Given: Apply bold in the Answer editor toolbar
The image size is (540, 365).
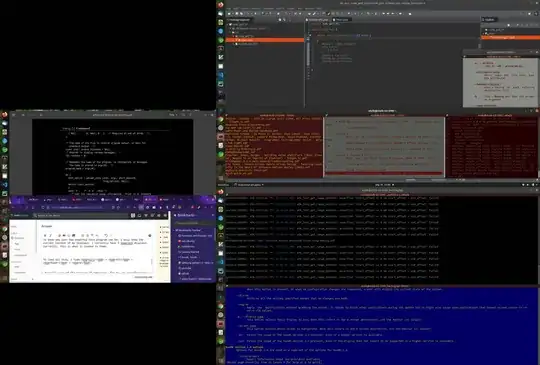Looking at the screenshot, I should pyautogui.click(x=45, y=236).
